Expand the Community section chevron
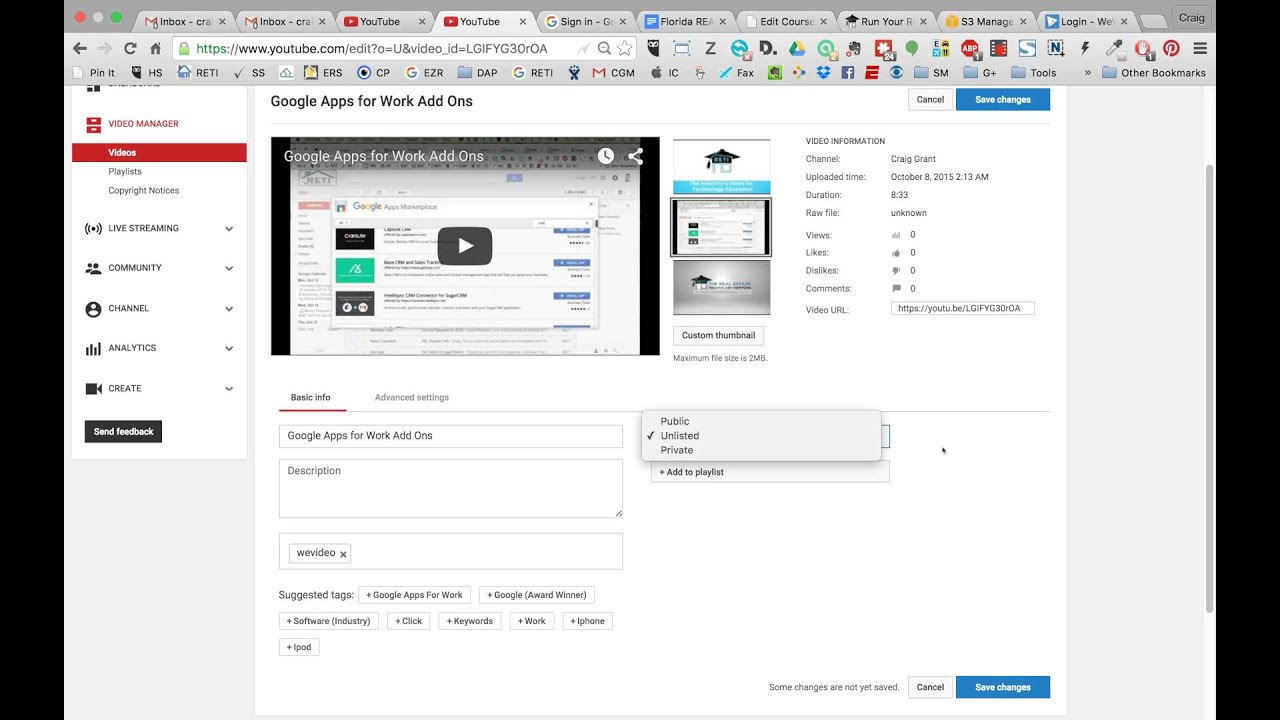Image resolution: width=1280 pixels, height=720 pixels. (x=229, y=268)
